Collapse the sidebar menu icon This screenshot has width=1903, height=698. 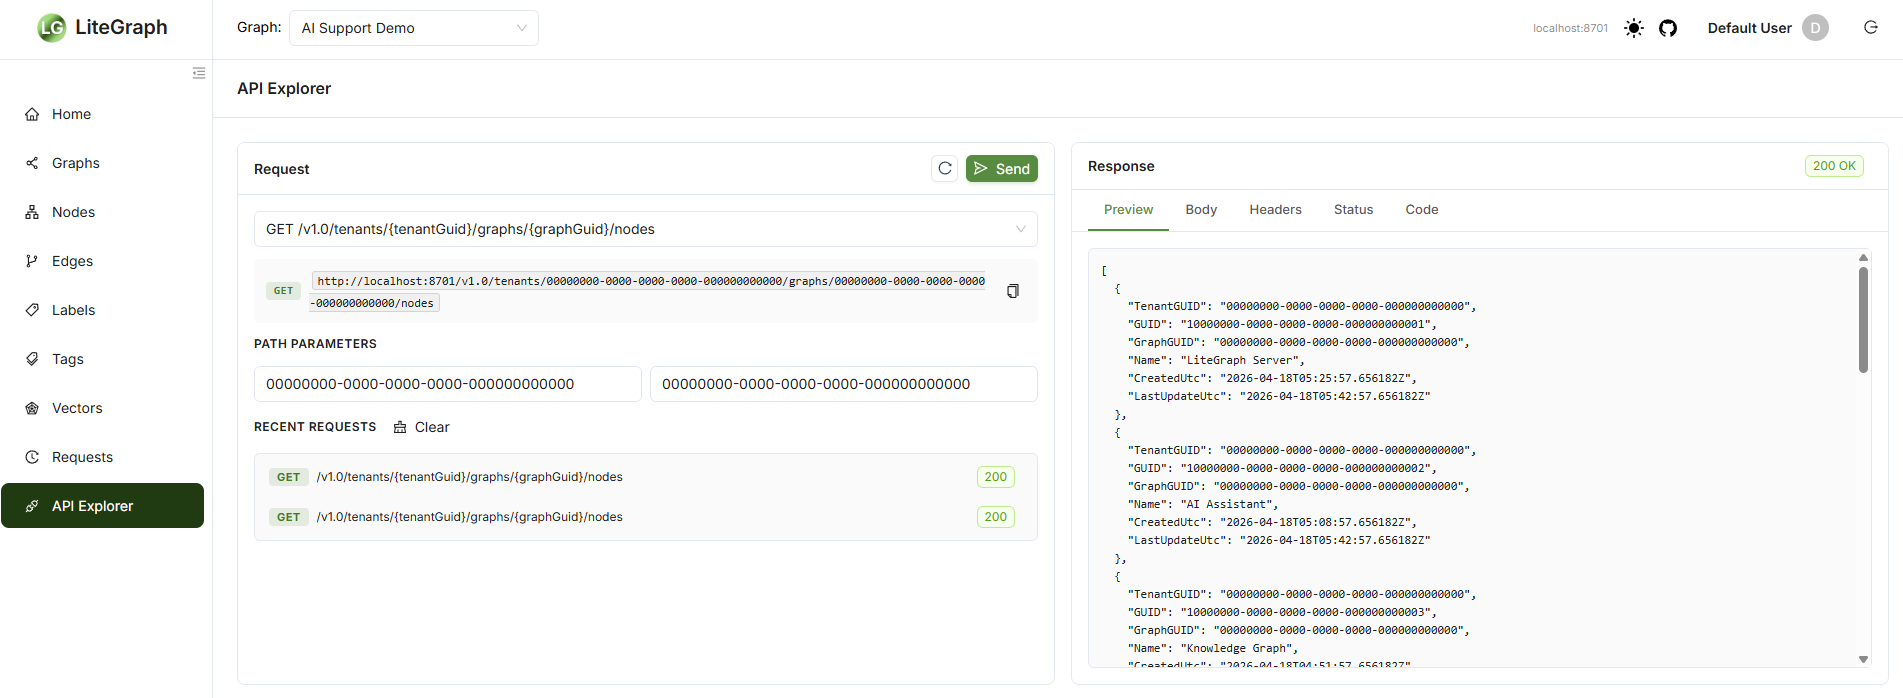199,73
